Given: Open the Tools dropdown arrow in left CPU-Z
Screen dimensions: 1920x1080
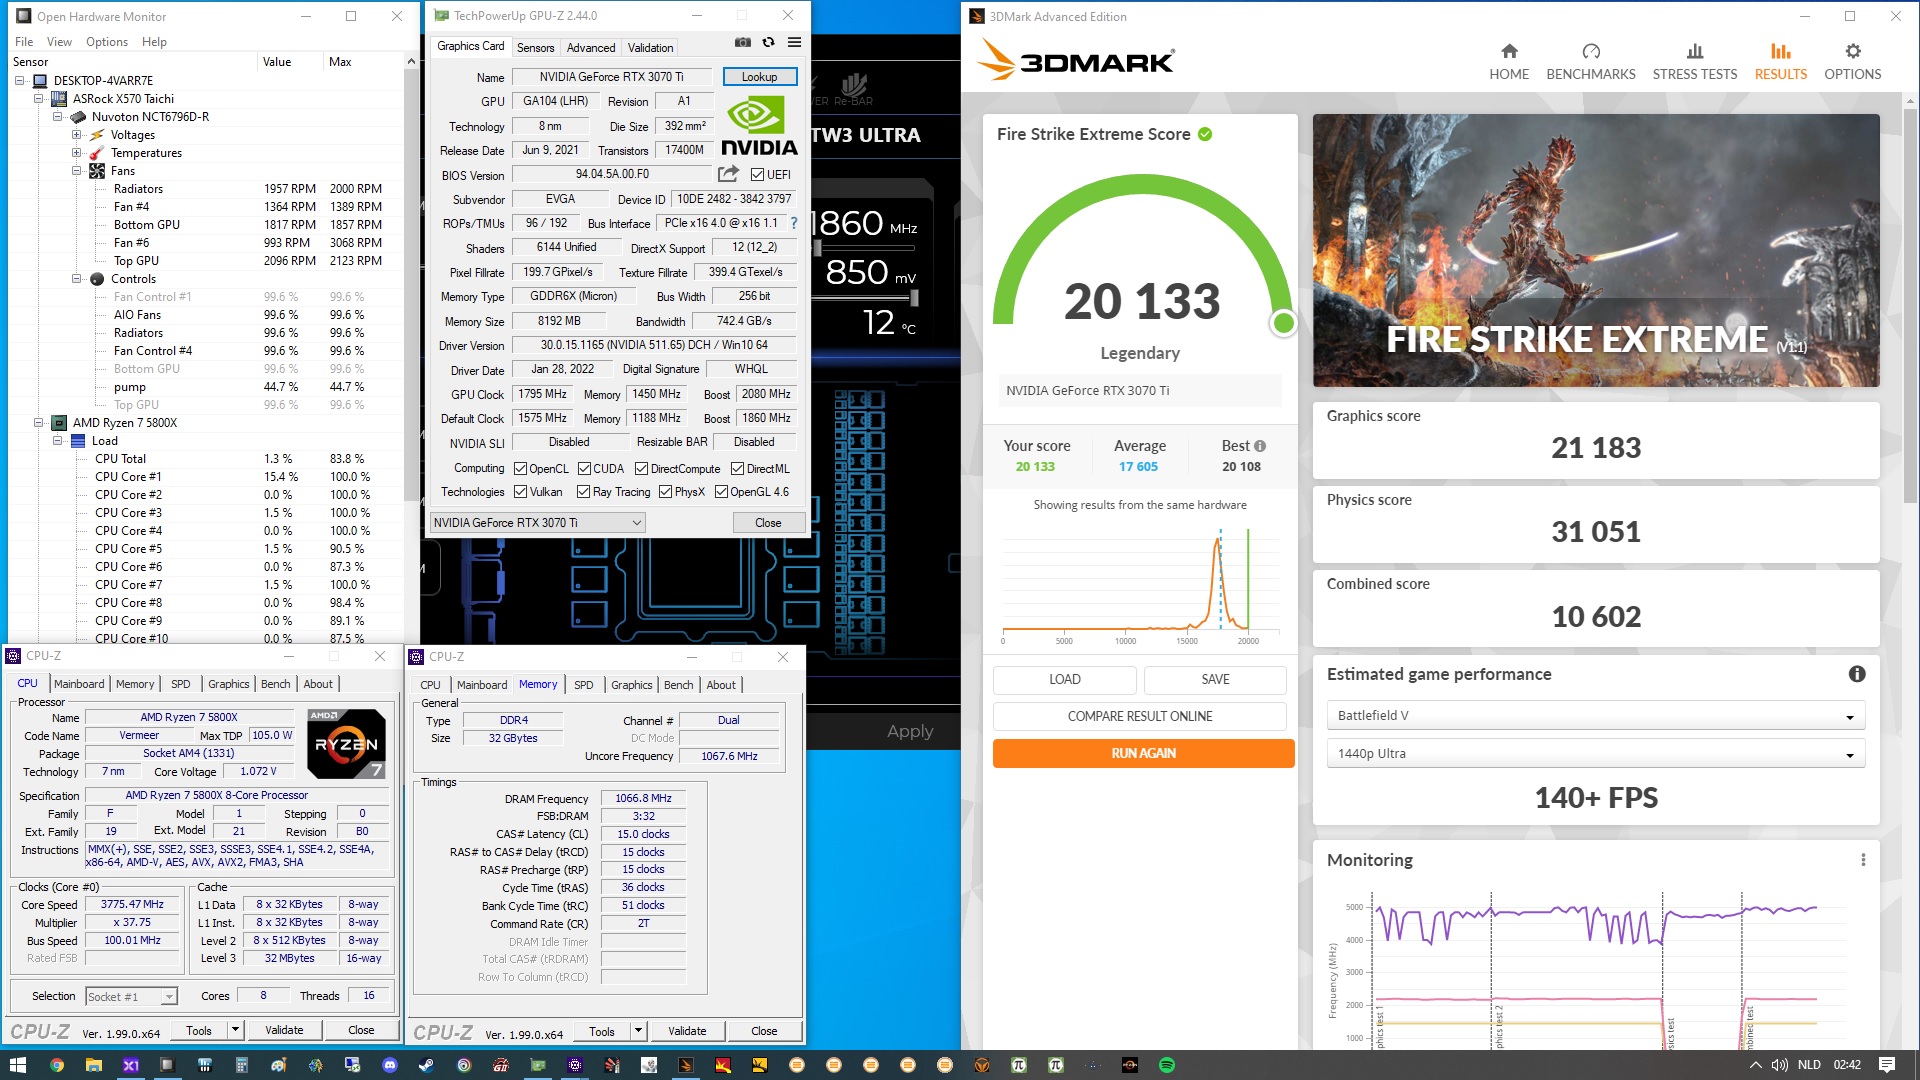Looking at the screenshot, I should (x=235, y=1030).
